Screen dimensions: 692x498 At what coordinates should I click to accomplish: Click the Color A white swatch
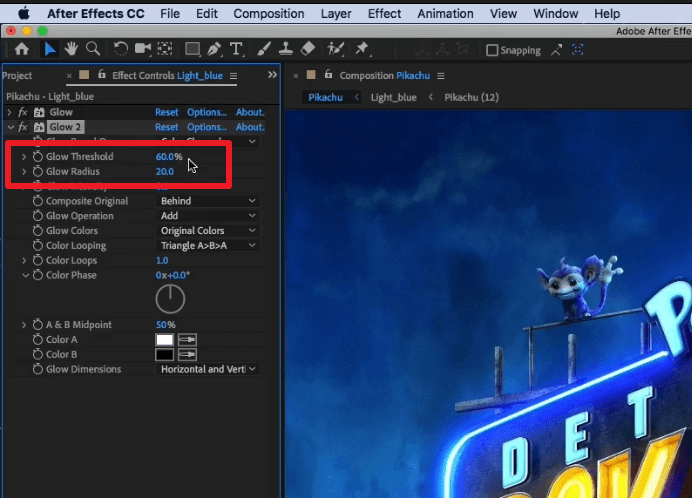click(165, 340)
